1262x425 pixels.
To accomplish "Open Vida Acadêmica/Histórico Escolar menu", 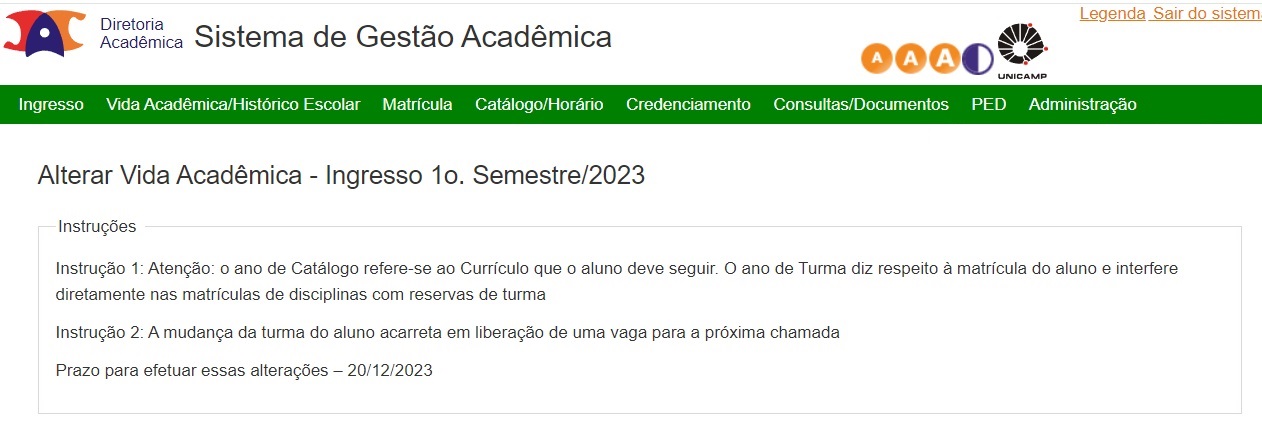I will click(233, 104).
